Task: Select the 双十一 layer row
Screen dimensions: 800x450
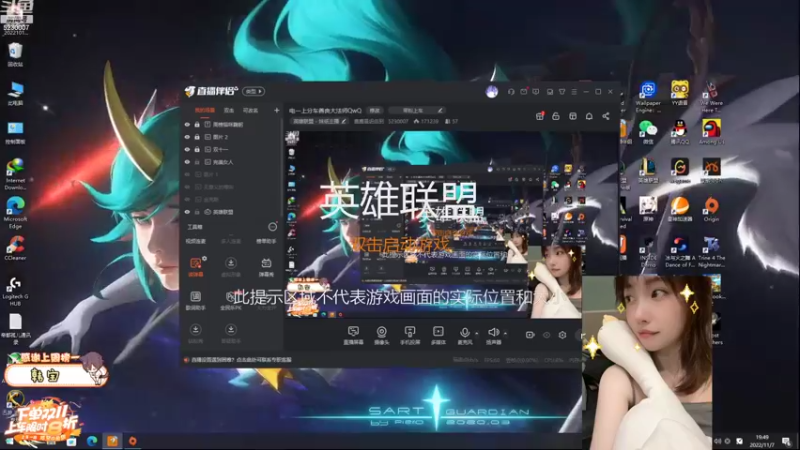Action: (232, 149)
